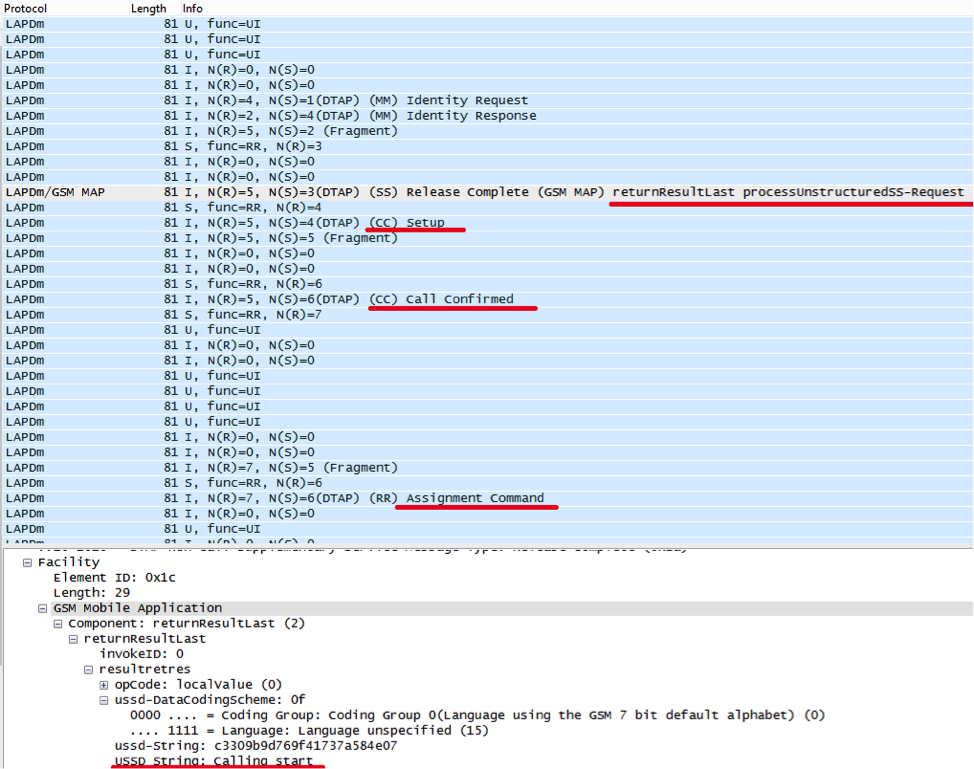Collapse the Facility tree node
The height and width of the screenshot is (769, 974).
click(x=27, y=563)
